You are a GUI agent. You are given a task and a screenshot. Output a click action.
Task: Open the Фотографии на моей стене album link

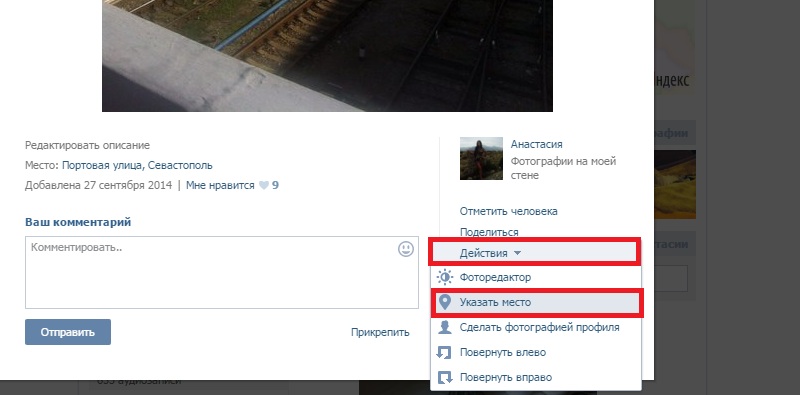563,168
